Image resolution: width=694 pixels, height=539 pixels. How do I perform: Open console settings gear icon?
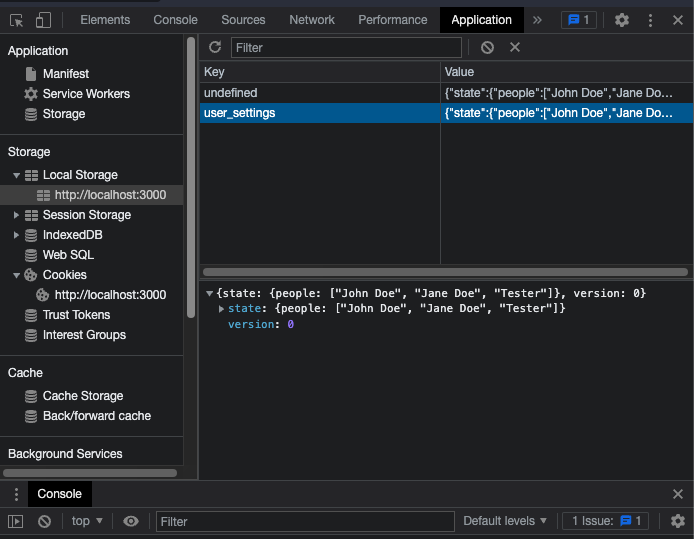tap(678, 521)
